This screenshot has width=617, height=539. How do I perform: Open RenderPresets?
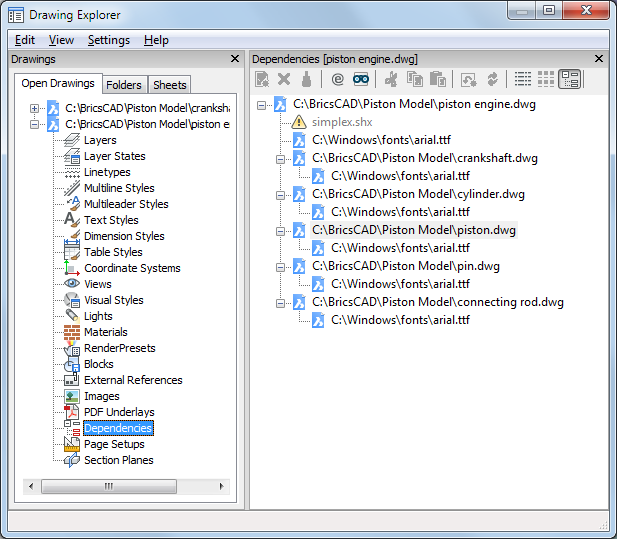(x=120, y=348)
